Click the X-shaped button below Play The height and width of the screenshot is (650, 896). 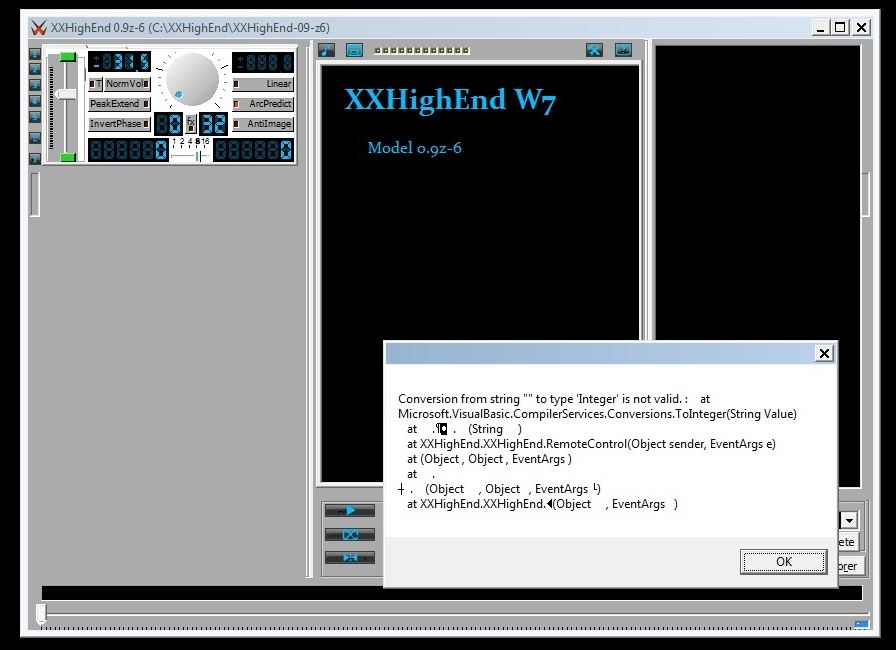350,535
